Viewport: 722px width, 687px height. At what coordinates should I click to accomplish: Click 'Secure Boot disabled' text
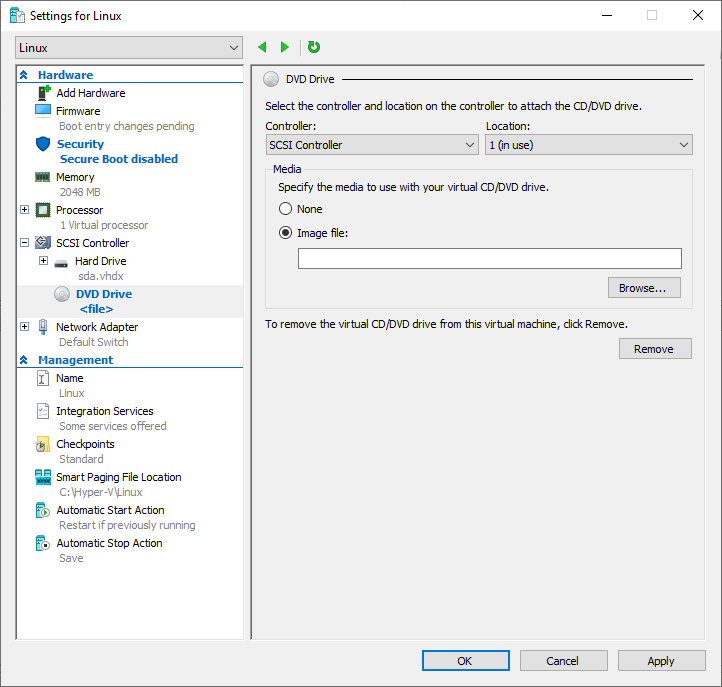point(119,159)
